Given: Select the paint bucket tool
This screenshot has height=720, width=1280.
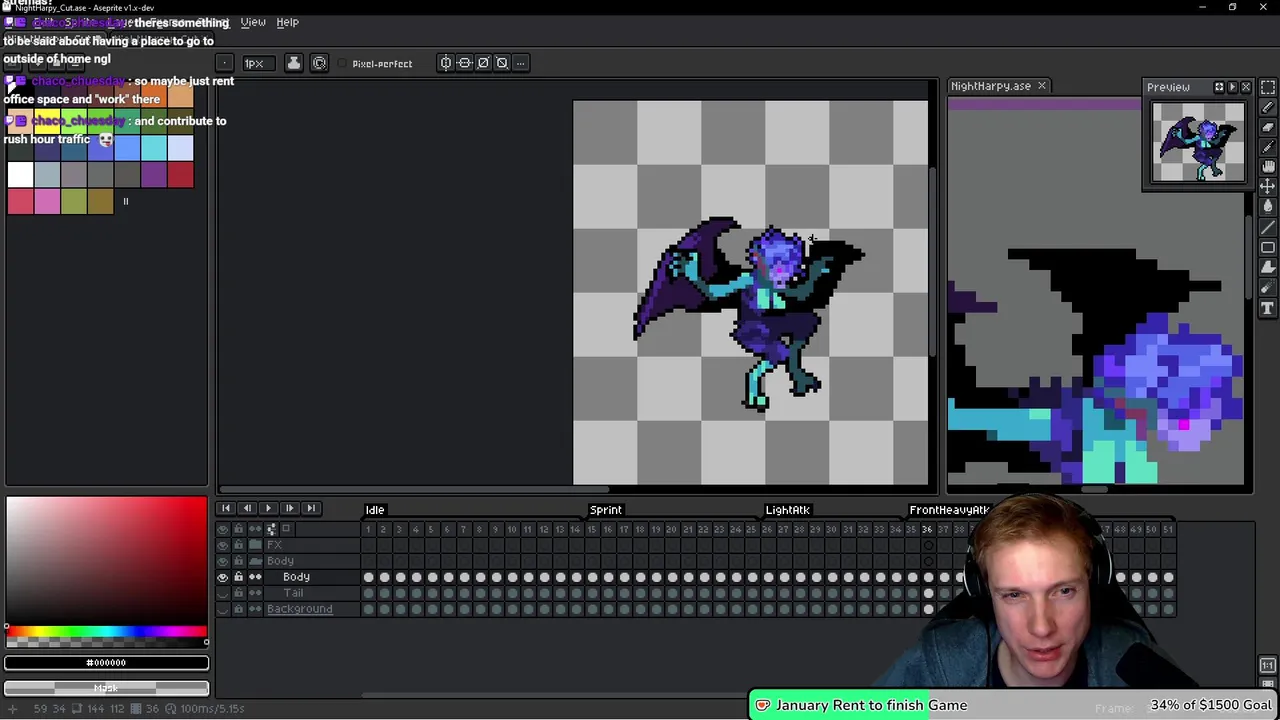Looking at the screenshot, I should coord(1268,207).
